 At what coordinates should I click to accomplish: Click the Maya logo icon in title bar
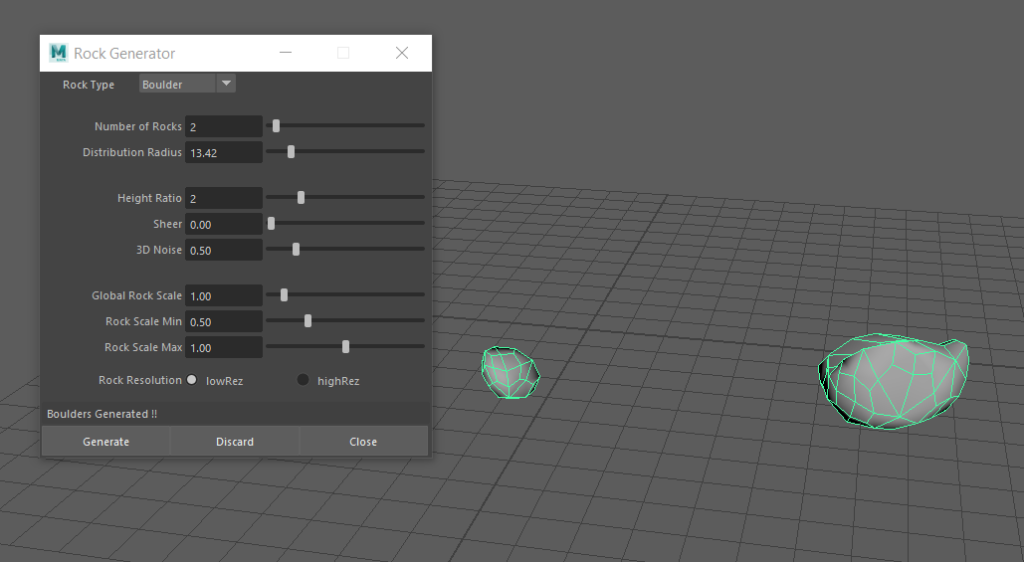click(58, 53)
